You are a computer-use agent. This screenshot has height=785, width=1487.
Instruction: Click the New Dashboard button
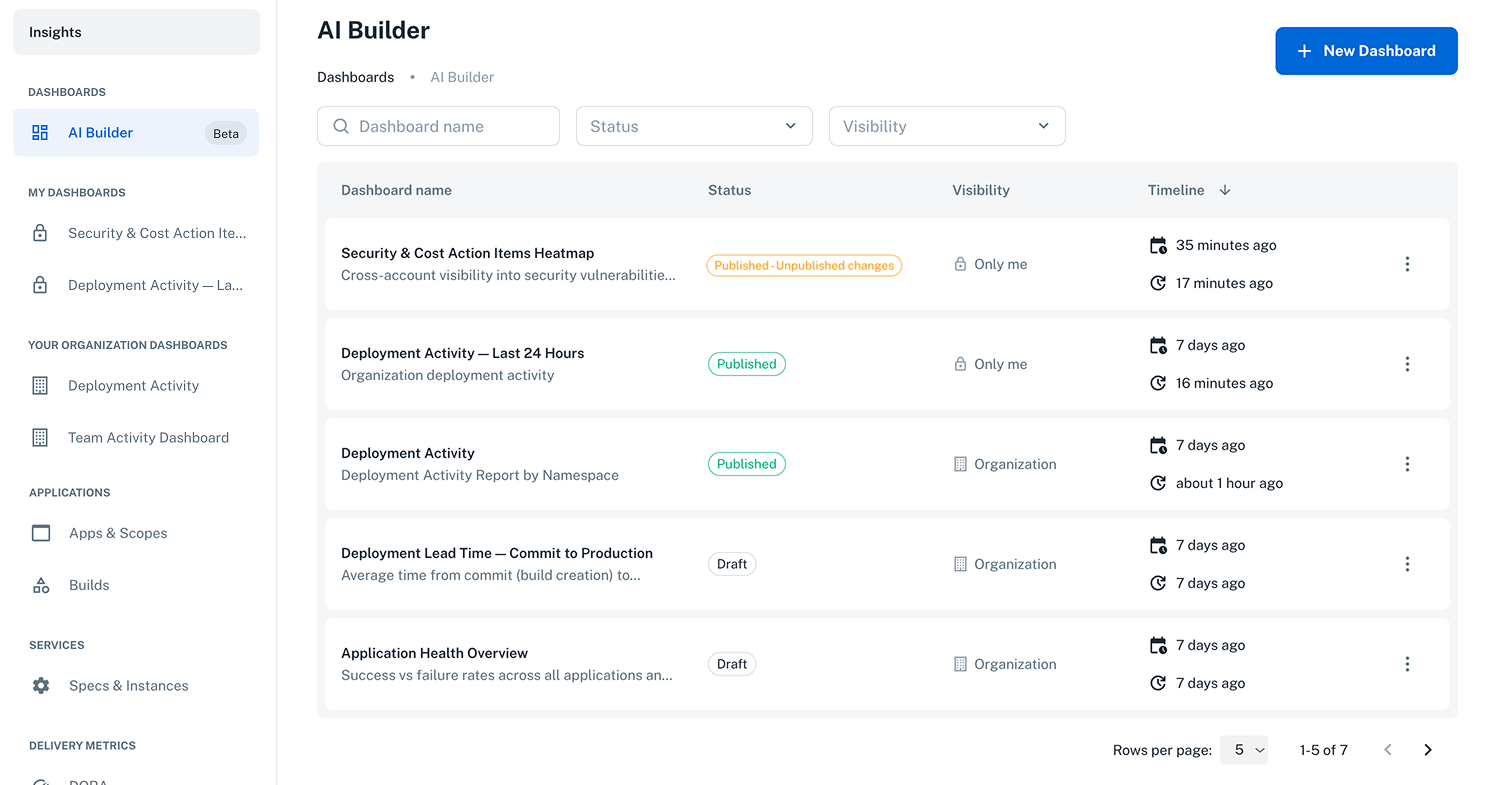coord(1366,50)
